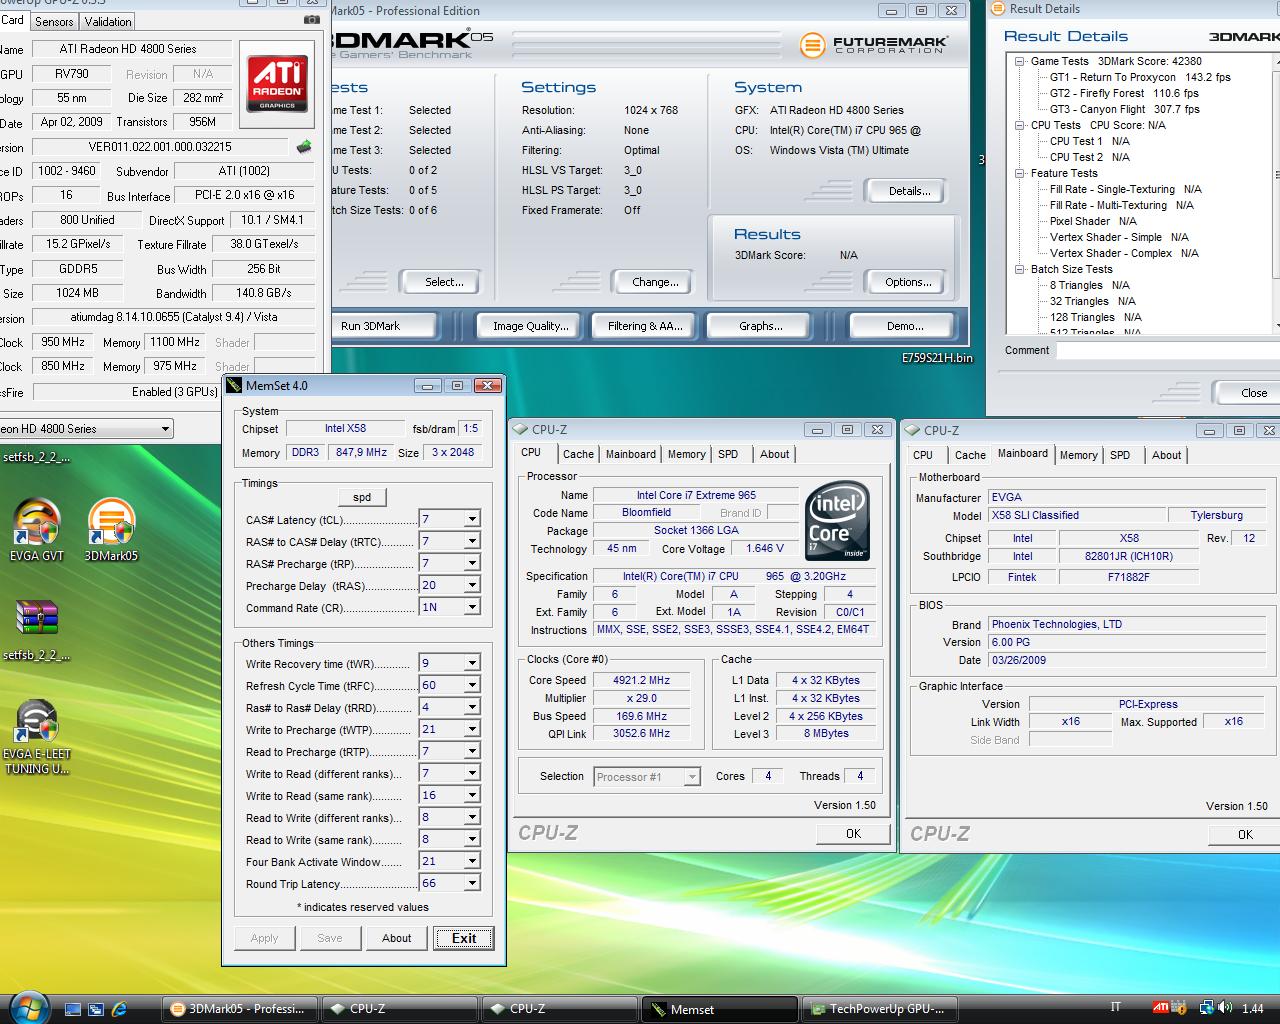Click the GPU-Z screenshot camera icon
Viewport: 1280px width, 1024px height.
pos(312,19)
